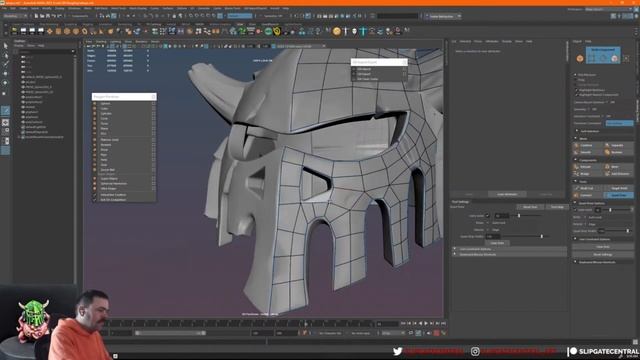
Task: Click the animation range slider bar at bottom
Action: [x=170, y=333]
